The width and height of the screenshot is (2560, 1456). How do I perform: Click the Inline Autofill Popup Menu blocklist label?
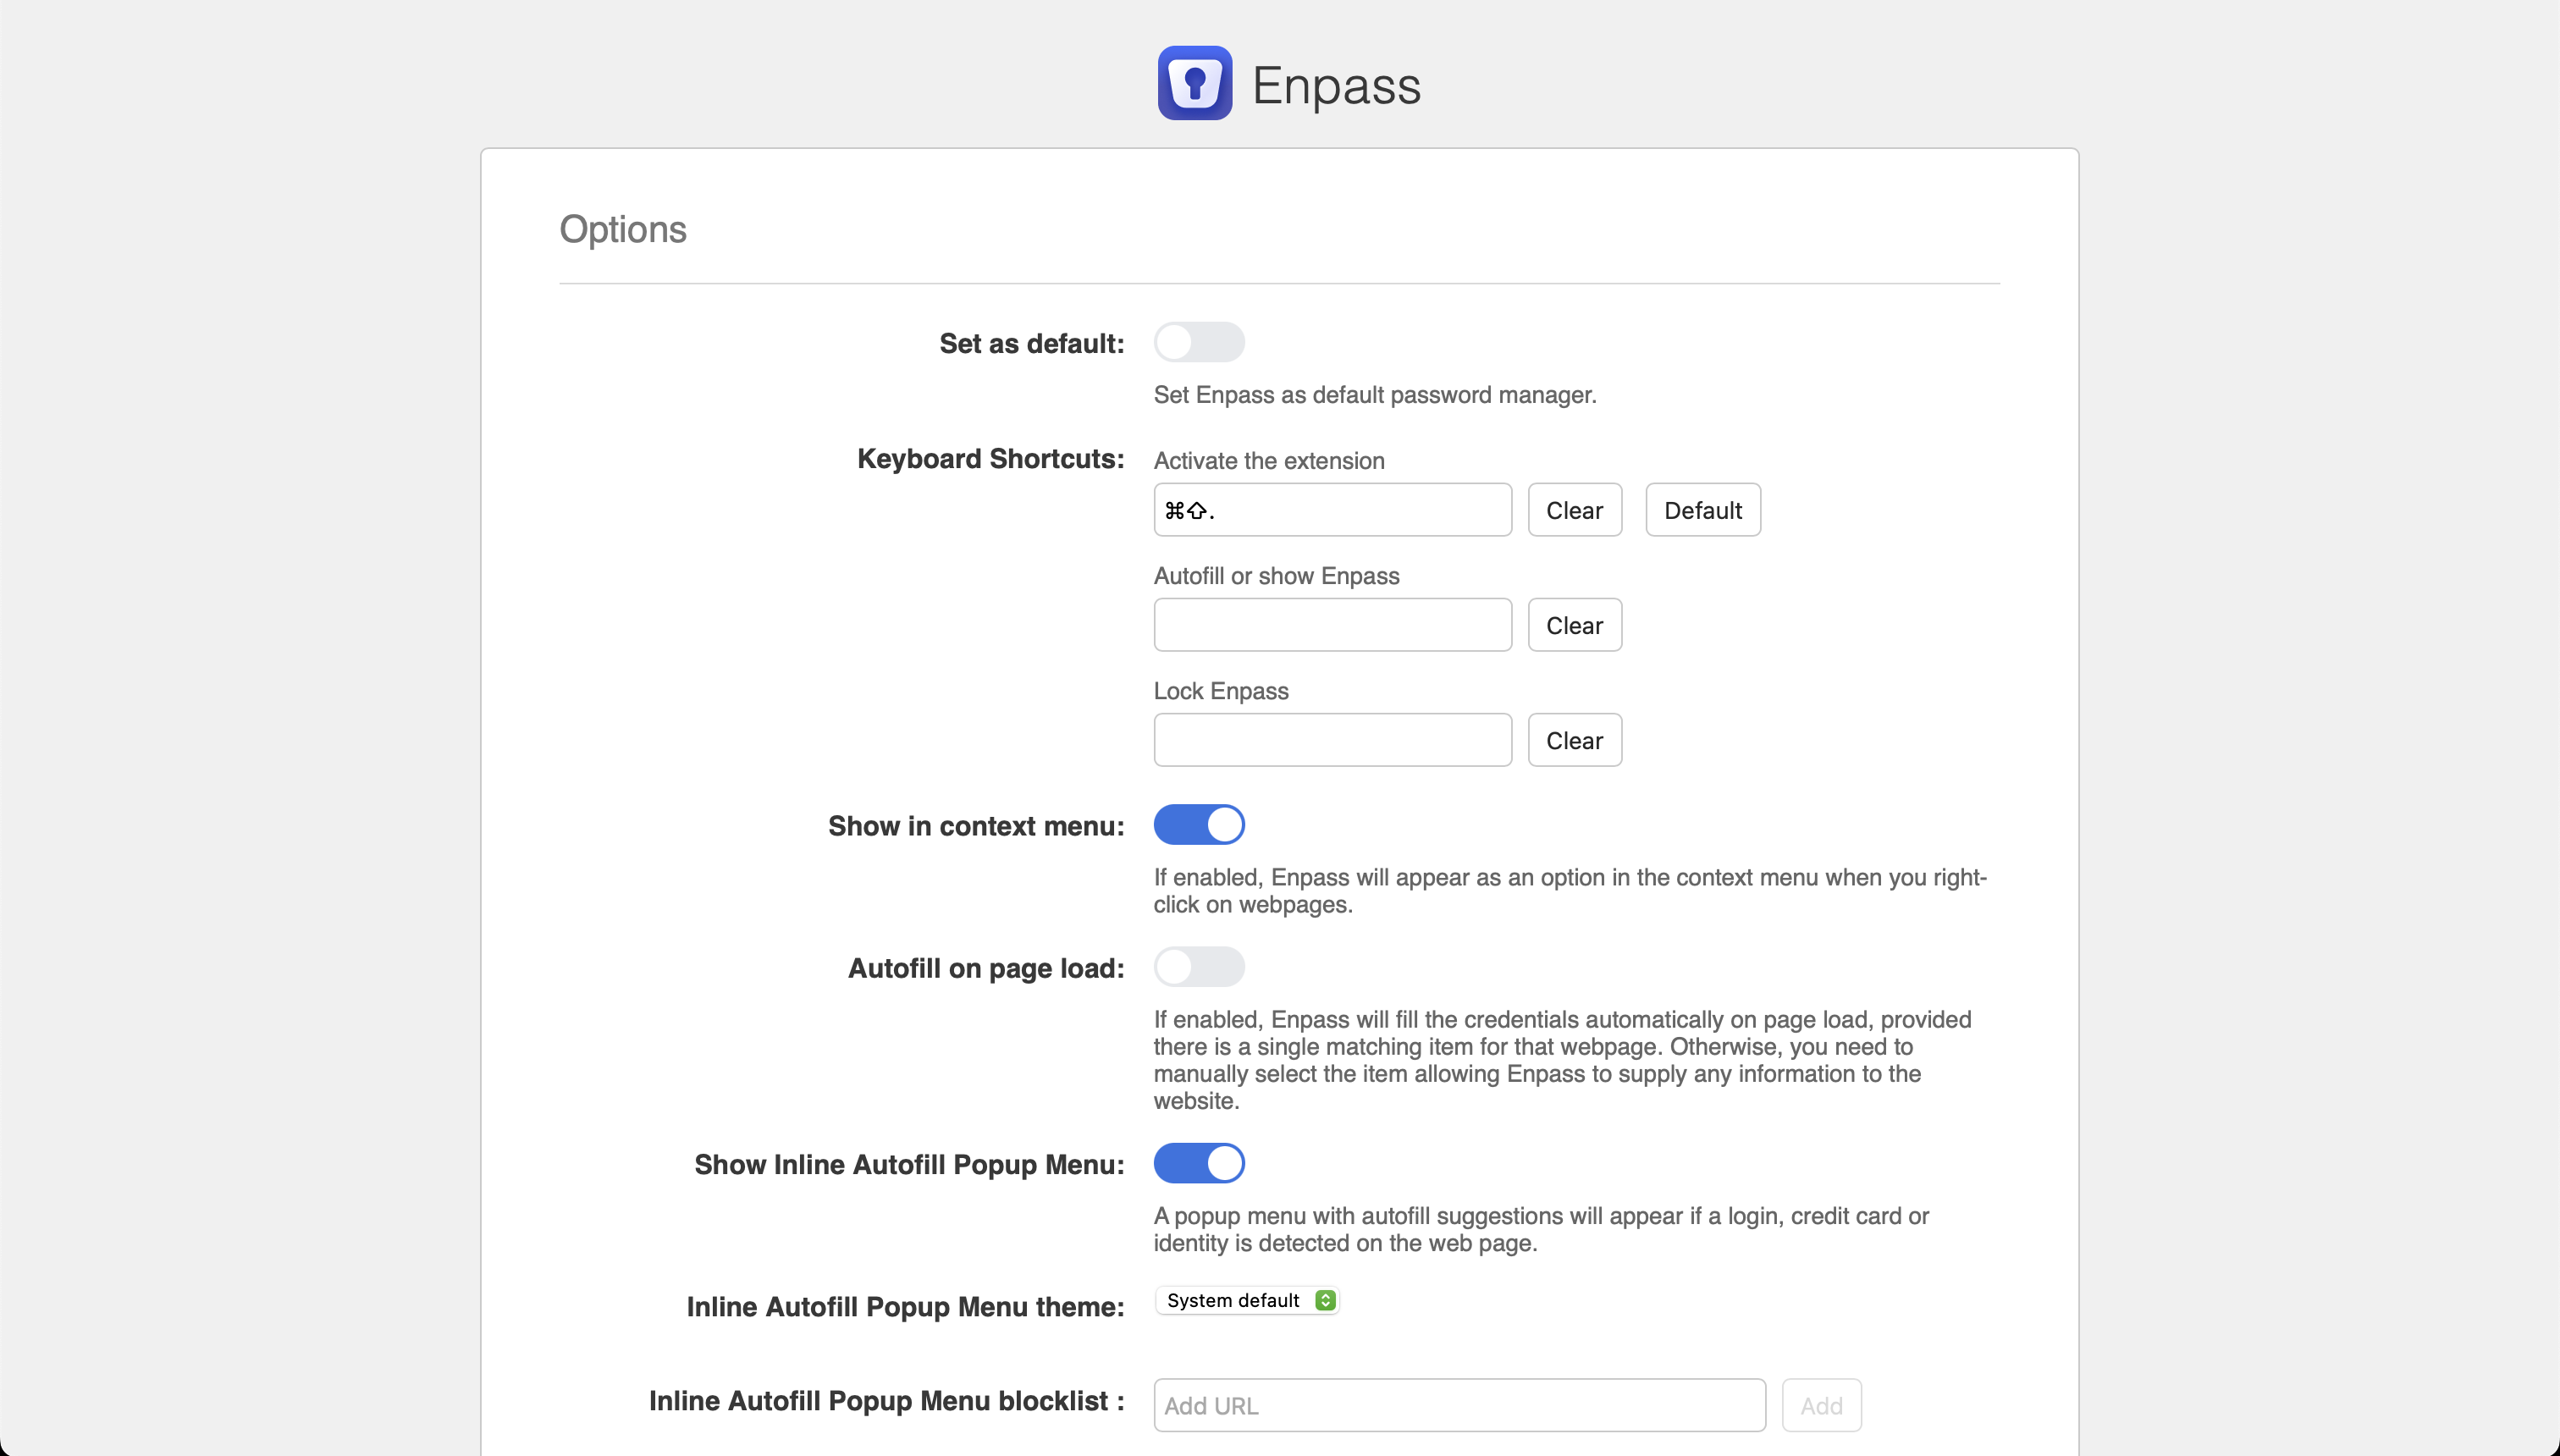pos(886,1401)
